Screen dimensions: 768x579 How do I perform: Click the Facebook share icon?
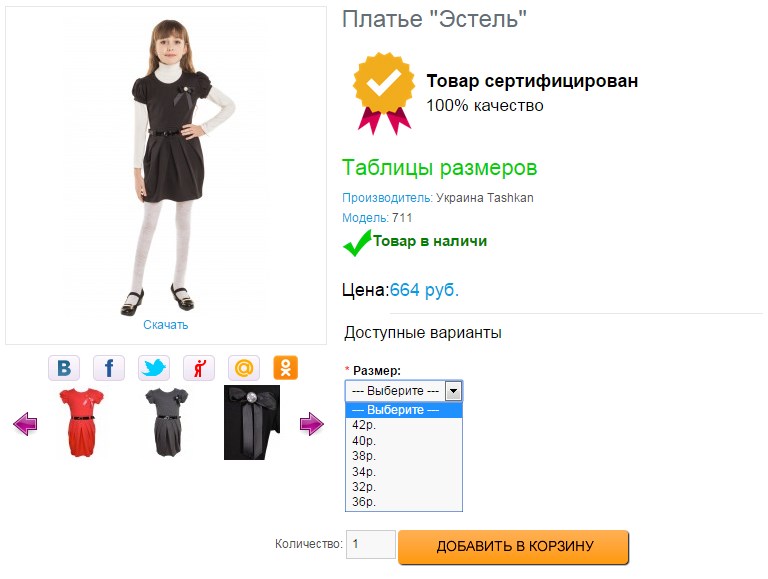109,368
